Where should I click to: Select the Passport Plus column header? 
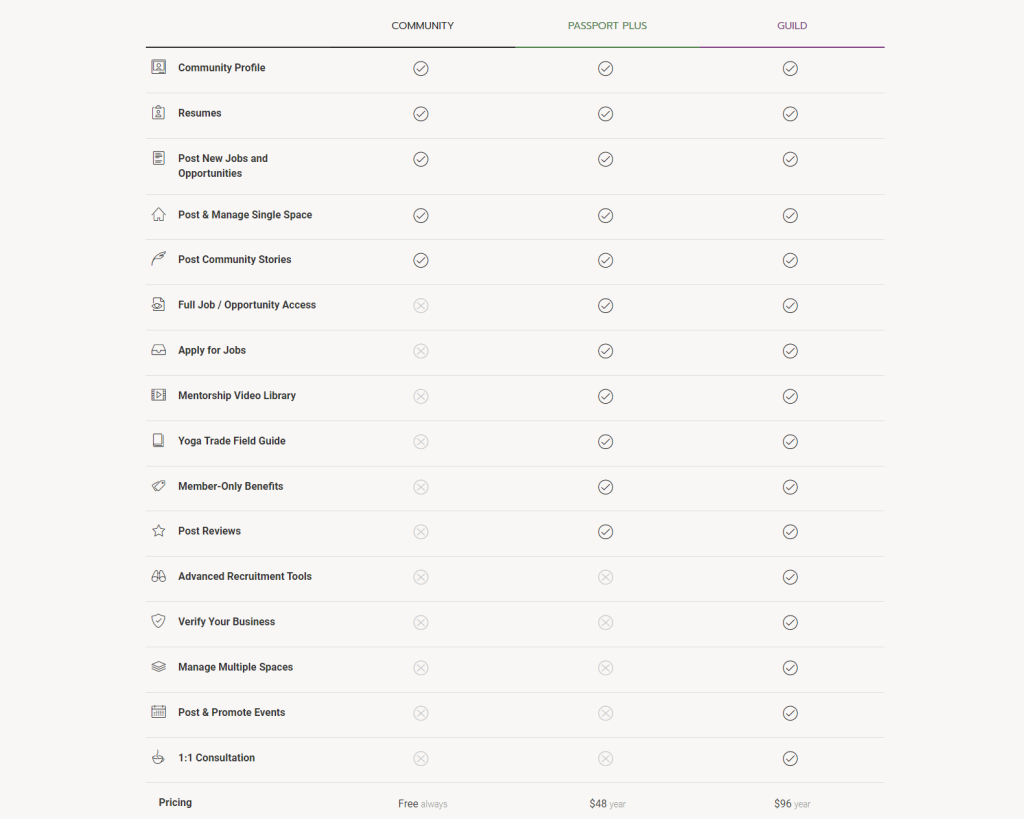coord(607,26)
